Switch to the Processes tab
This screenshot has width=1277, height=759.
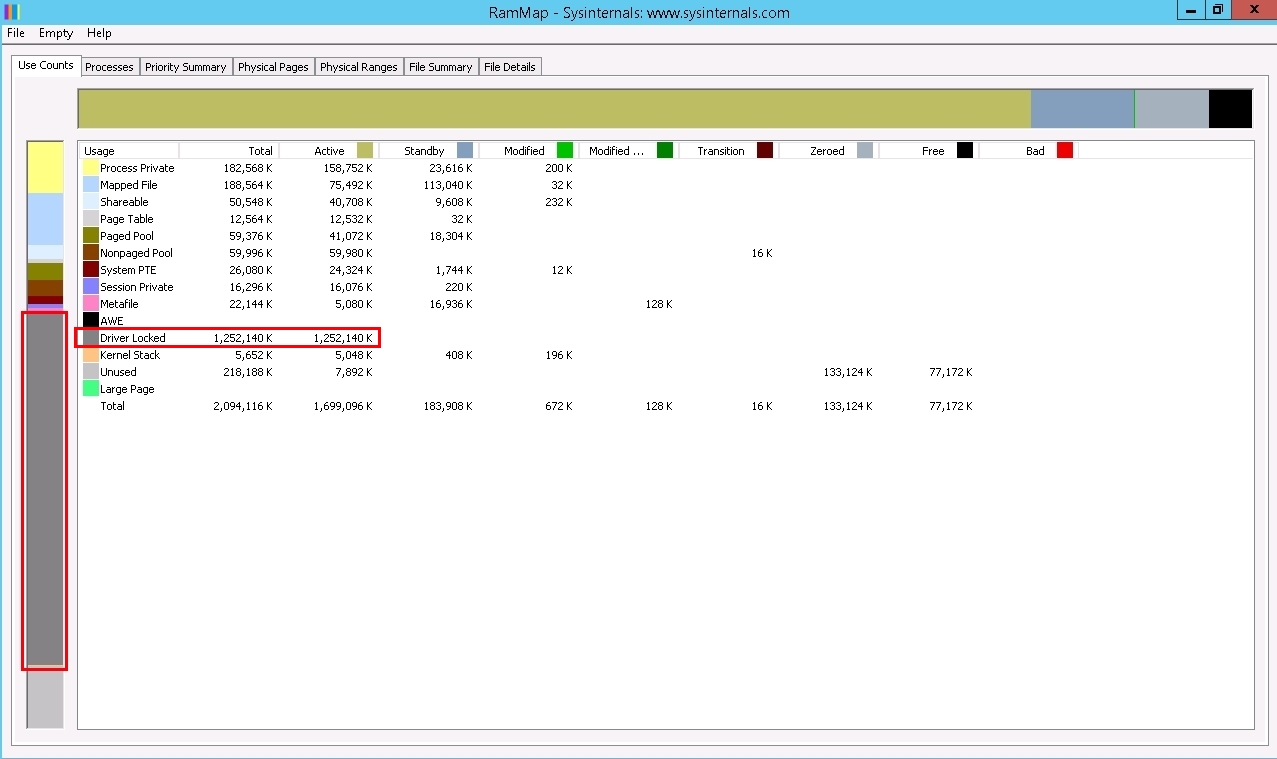(109, 67)
